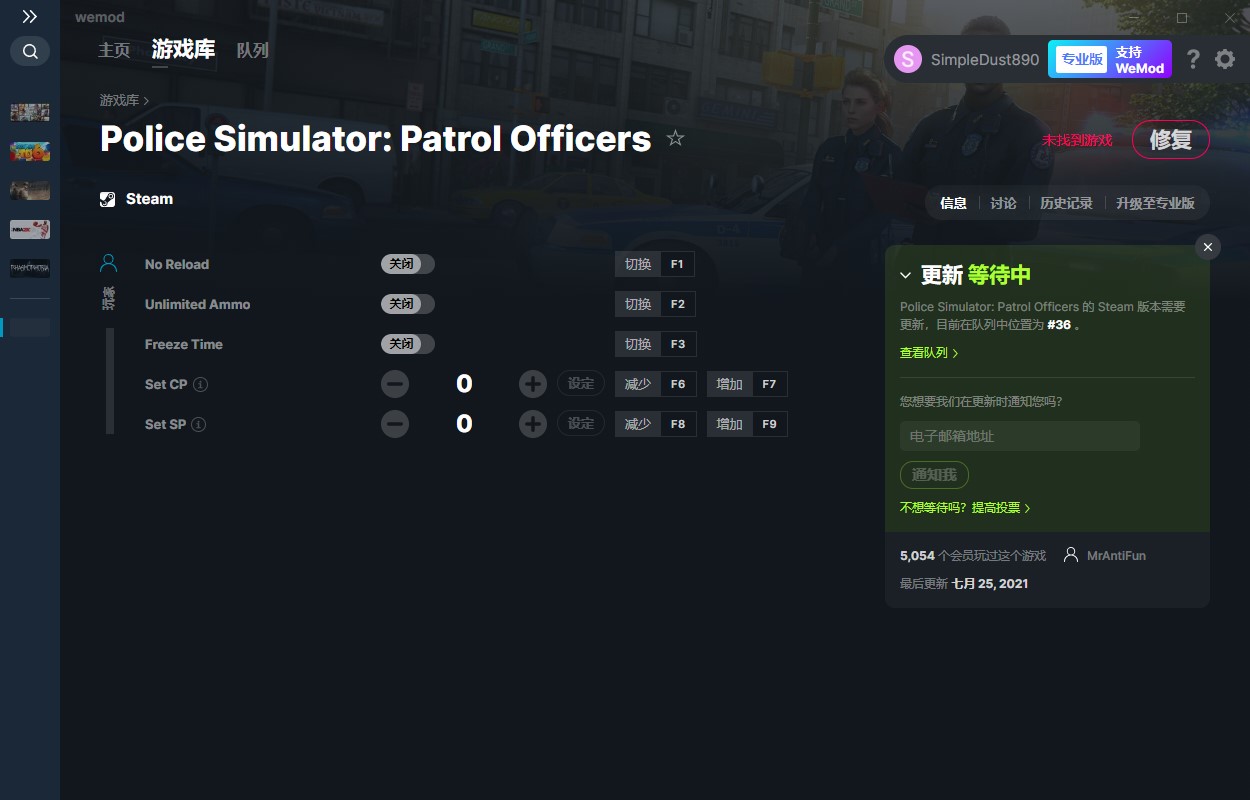Toggle the No Reload cheat switch
Image resolution: width=1250 pixels, height=800 pixels.
408,264
